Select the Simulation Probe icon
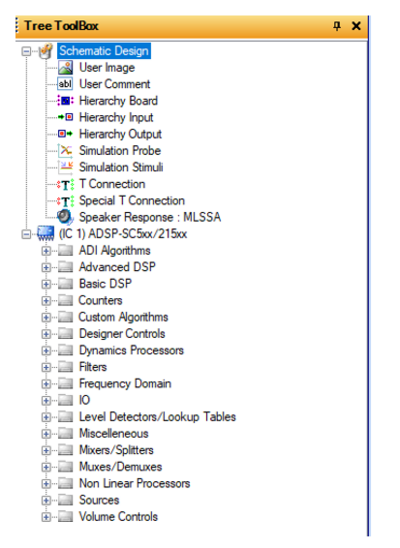Image resolution: width=400 pixels, height=548 pixels. coord(65,150)
